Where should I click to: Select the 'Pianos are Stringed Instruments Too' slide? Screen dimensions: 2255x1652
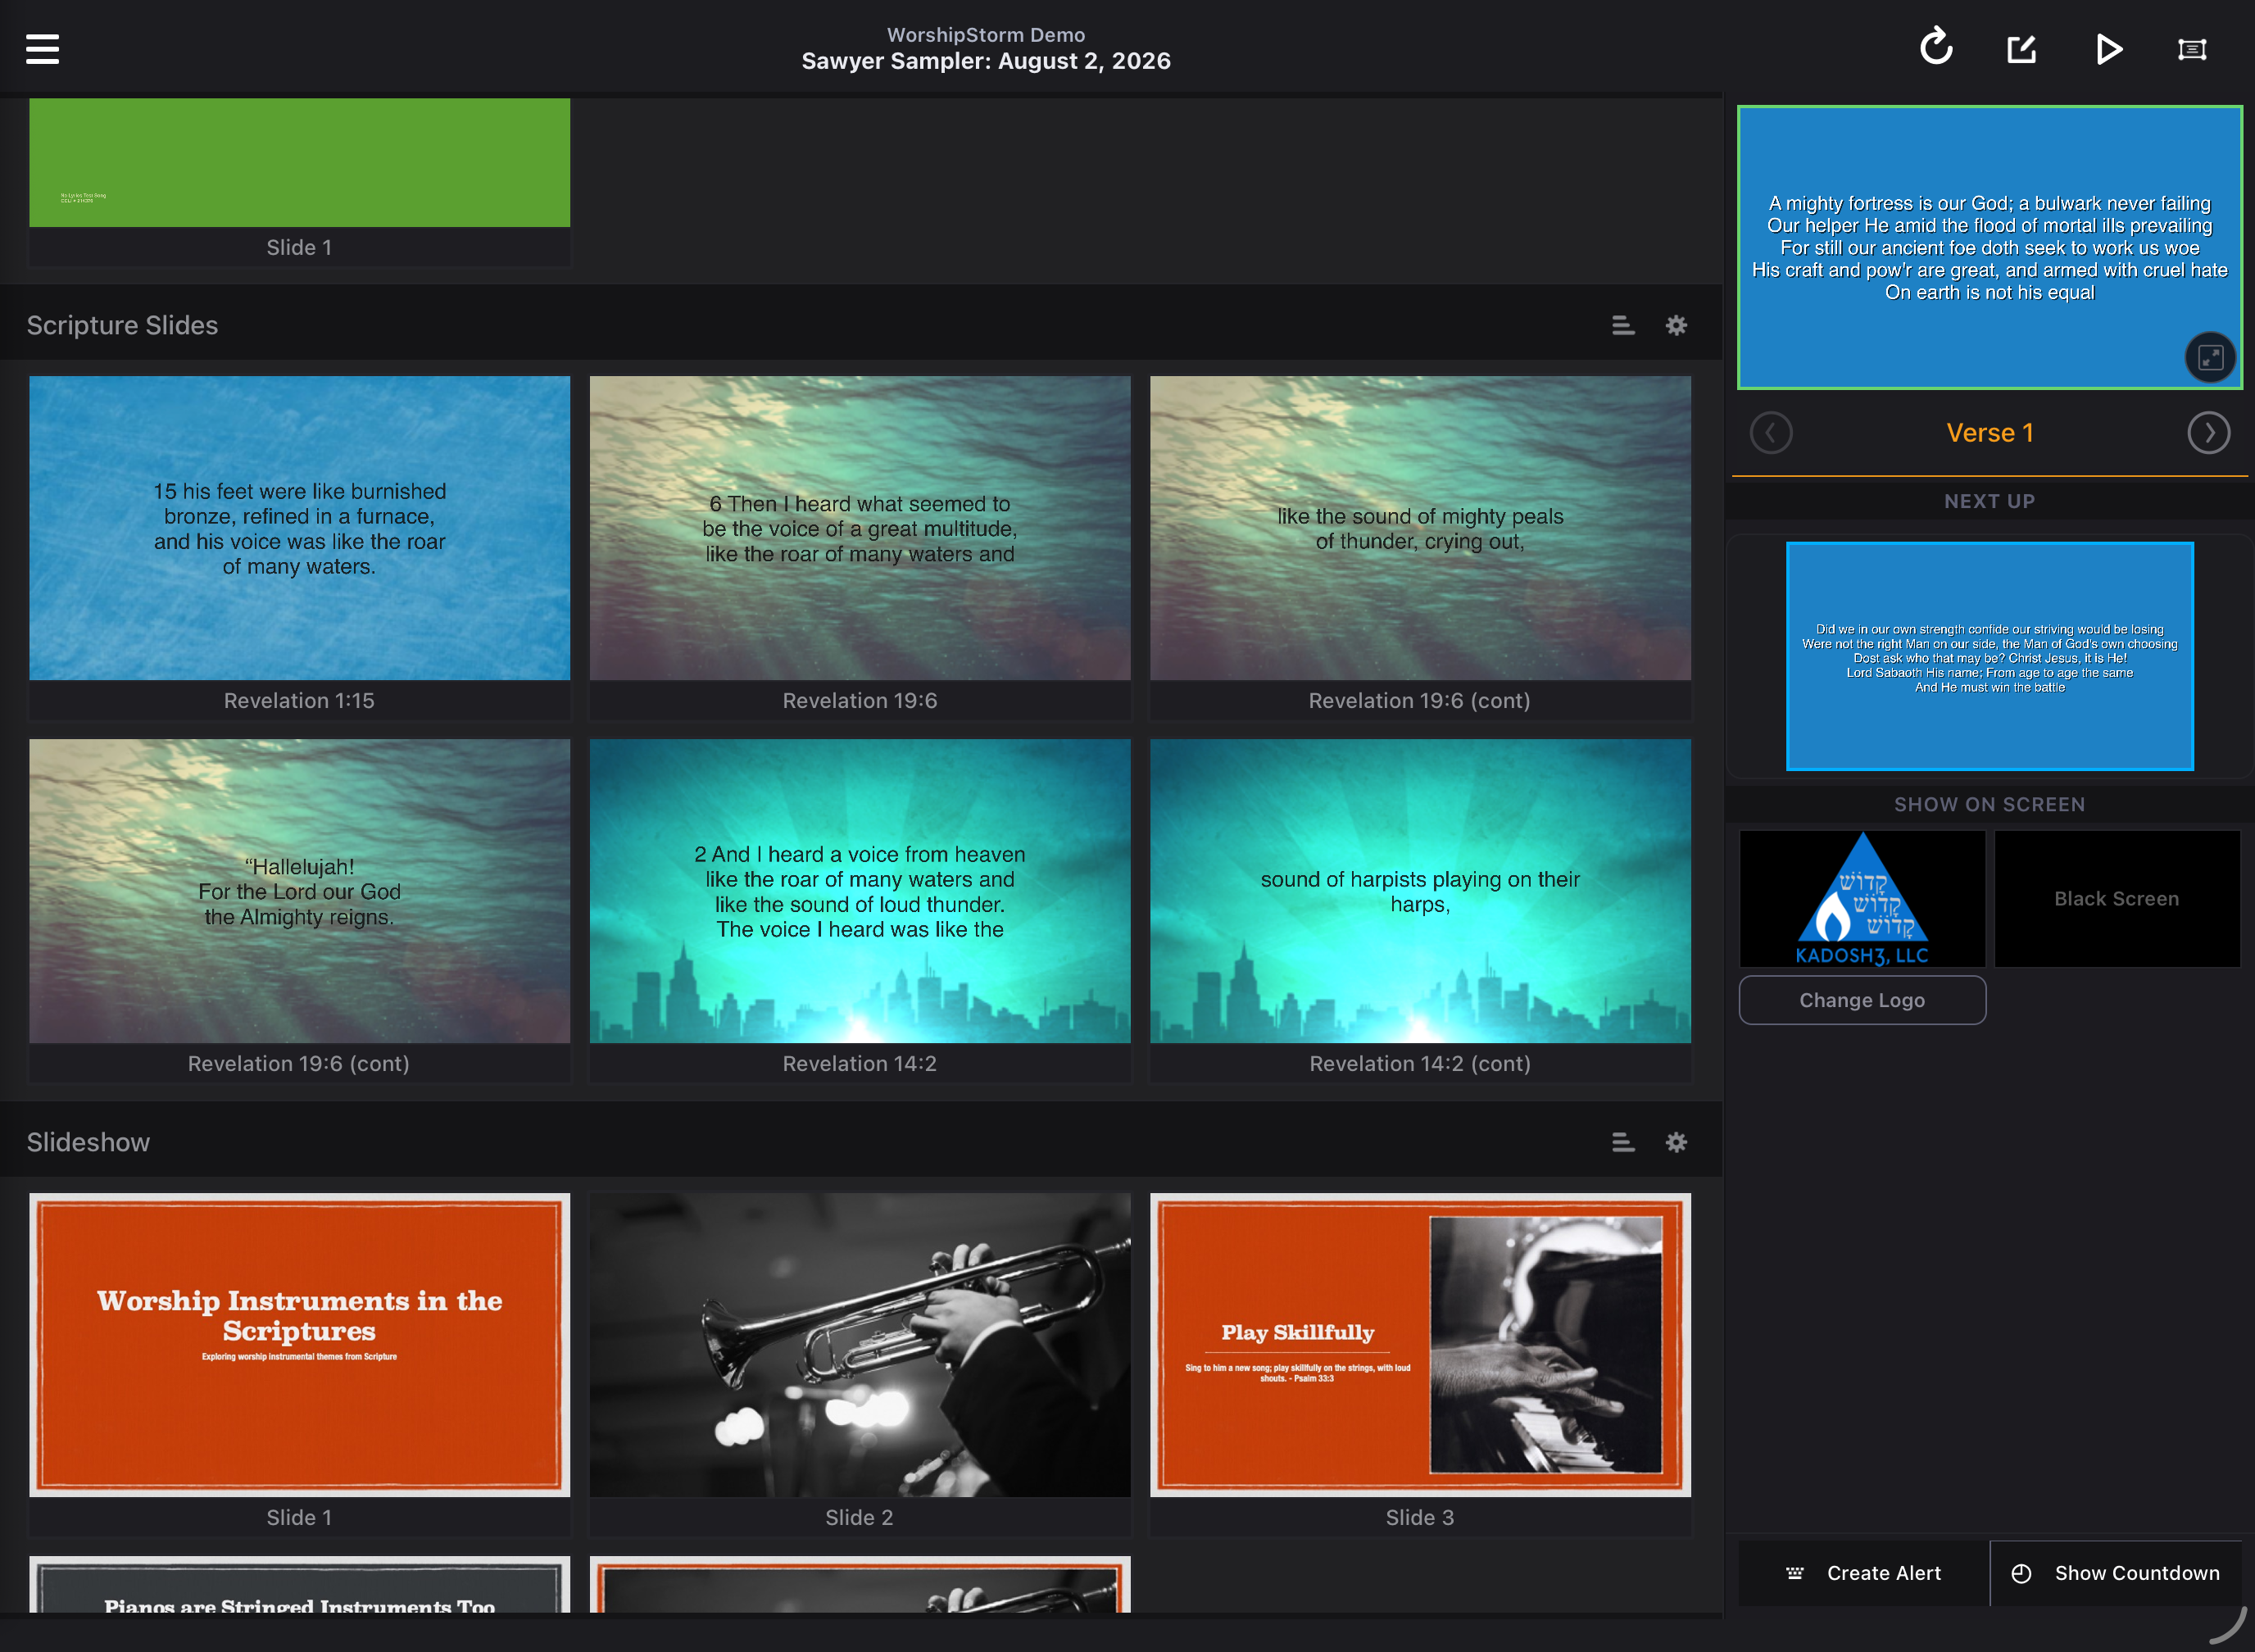tap(299, 1584)
